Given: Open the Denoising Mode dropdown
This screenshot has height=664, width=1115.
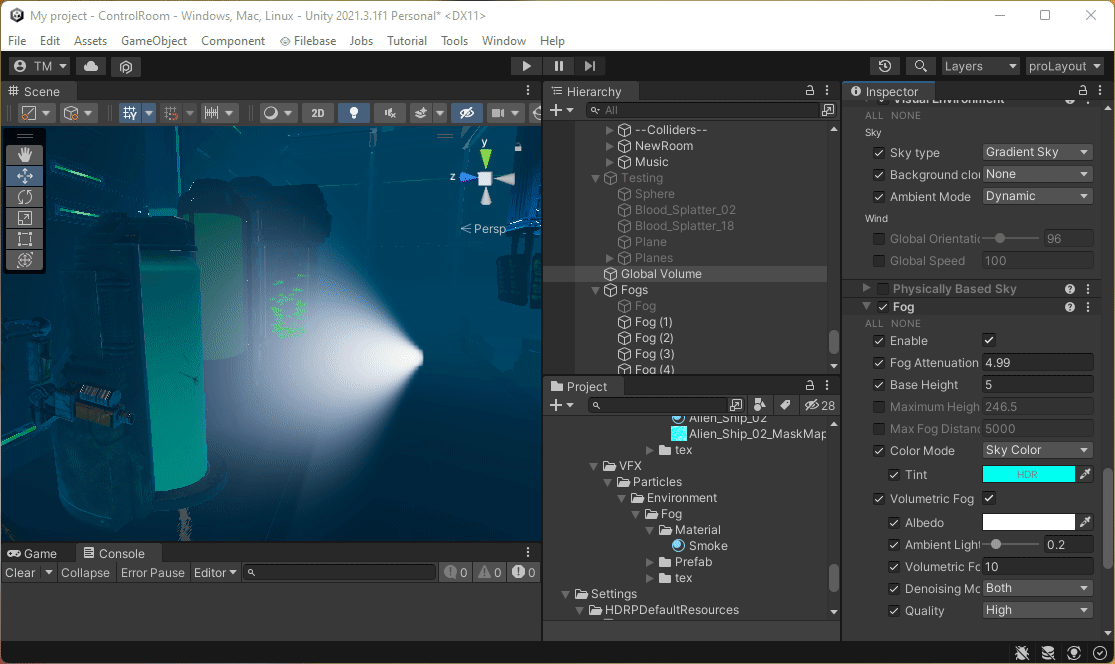Looking at the screenshot, I should (1037, 588).
